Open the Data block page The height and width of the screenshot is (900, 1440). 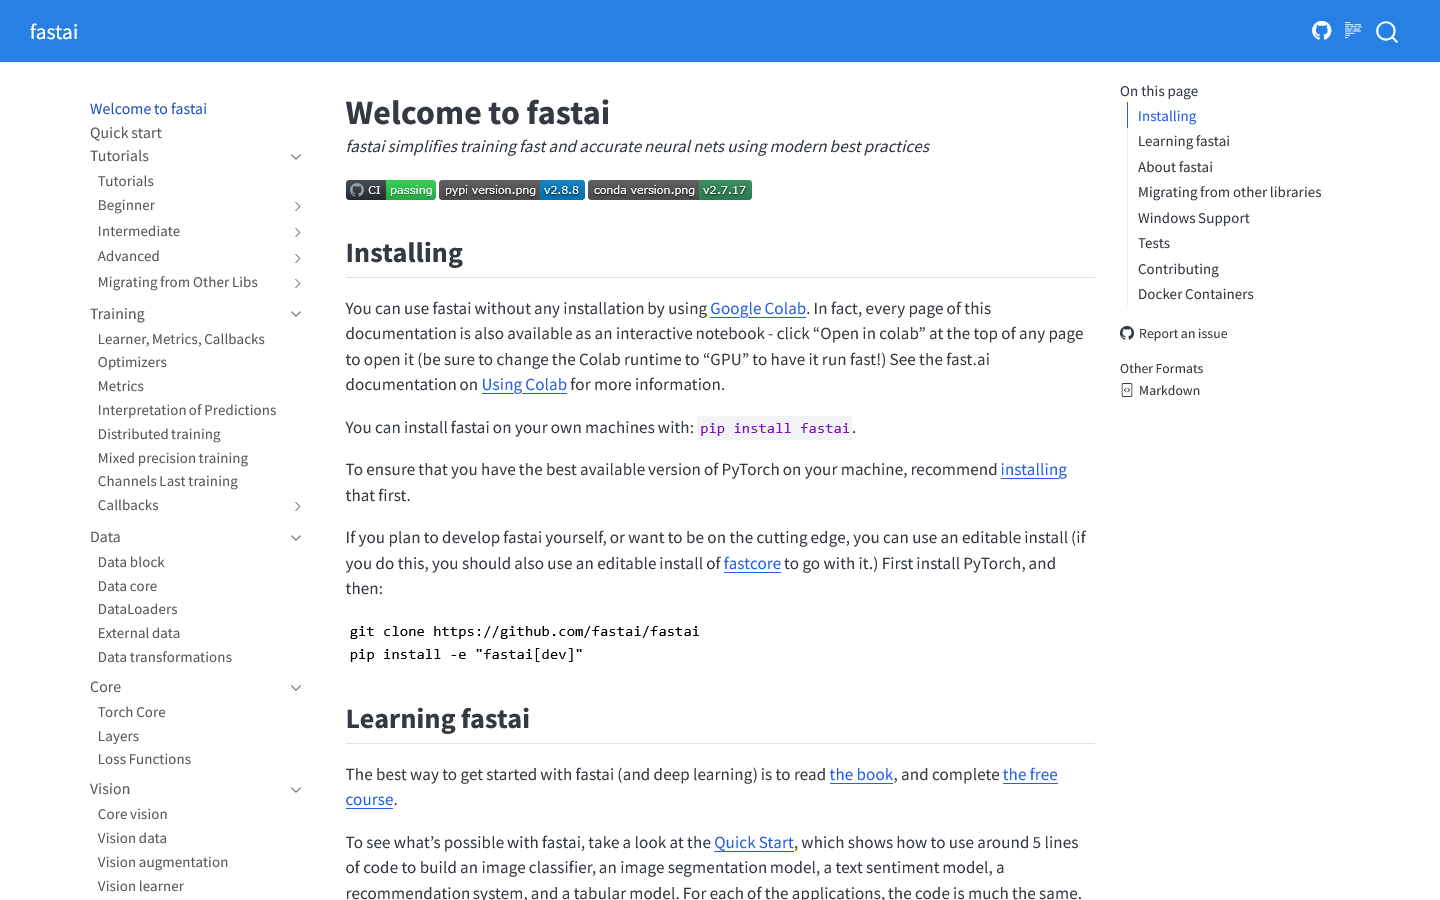[x=131, y=562]
